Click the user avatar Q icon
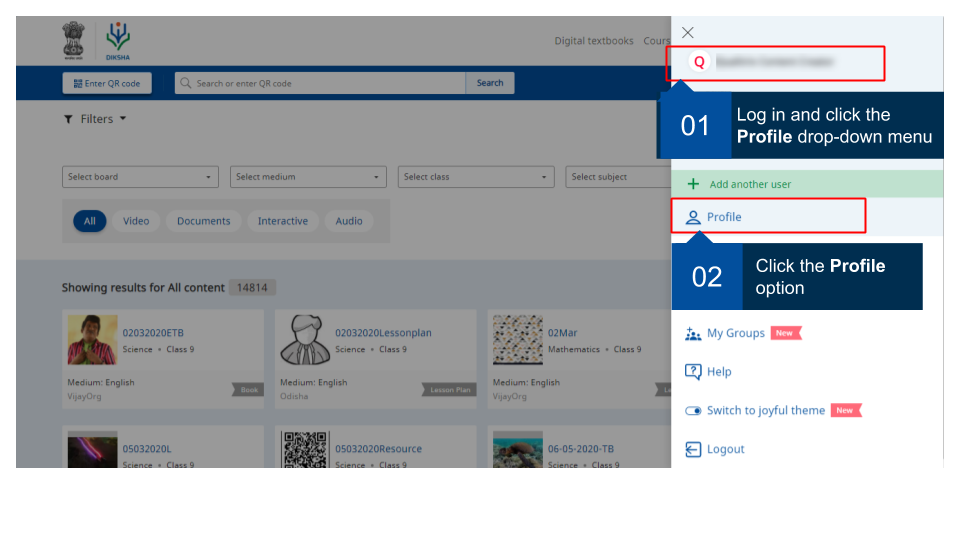Screen dimensions: 960x540 699,62
